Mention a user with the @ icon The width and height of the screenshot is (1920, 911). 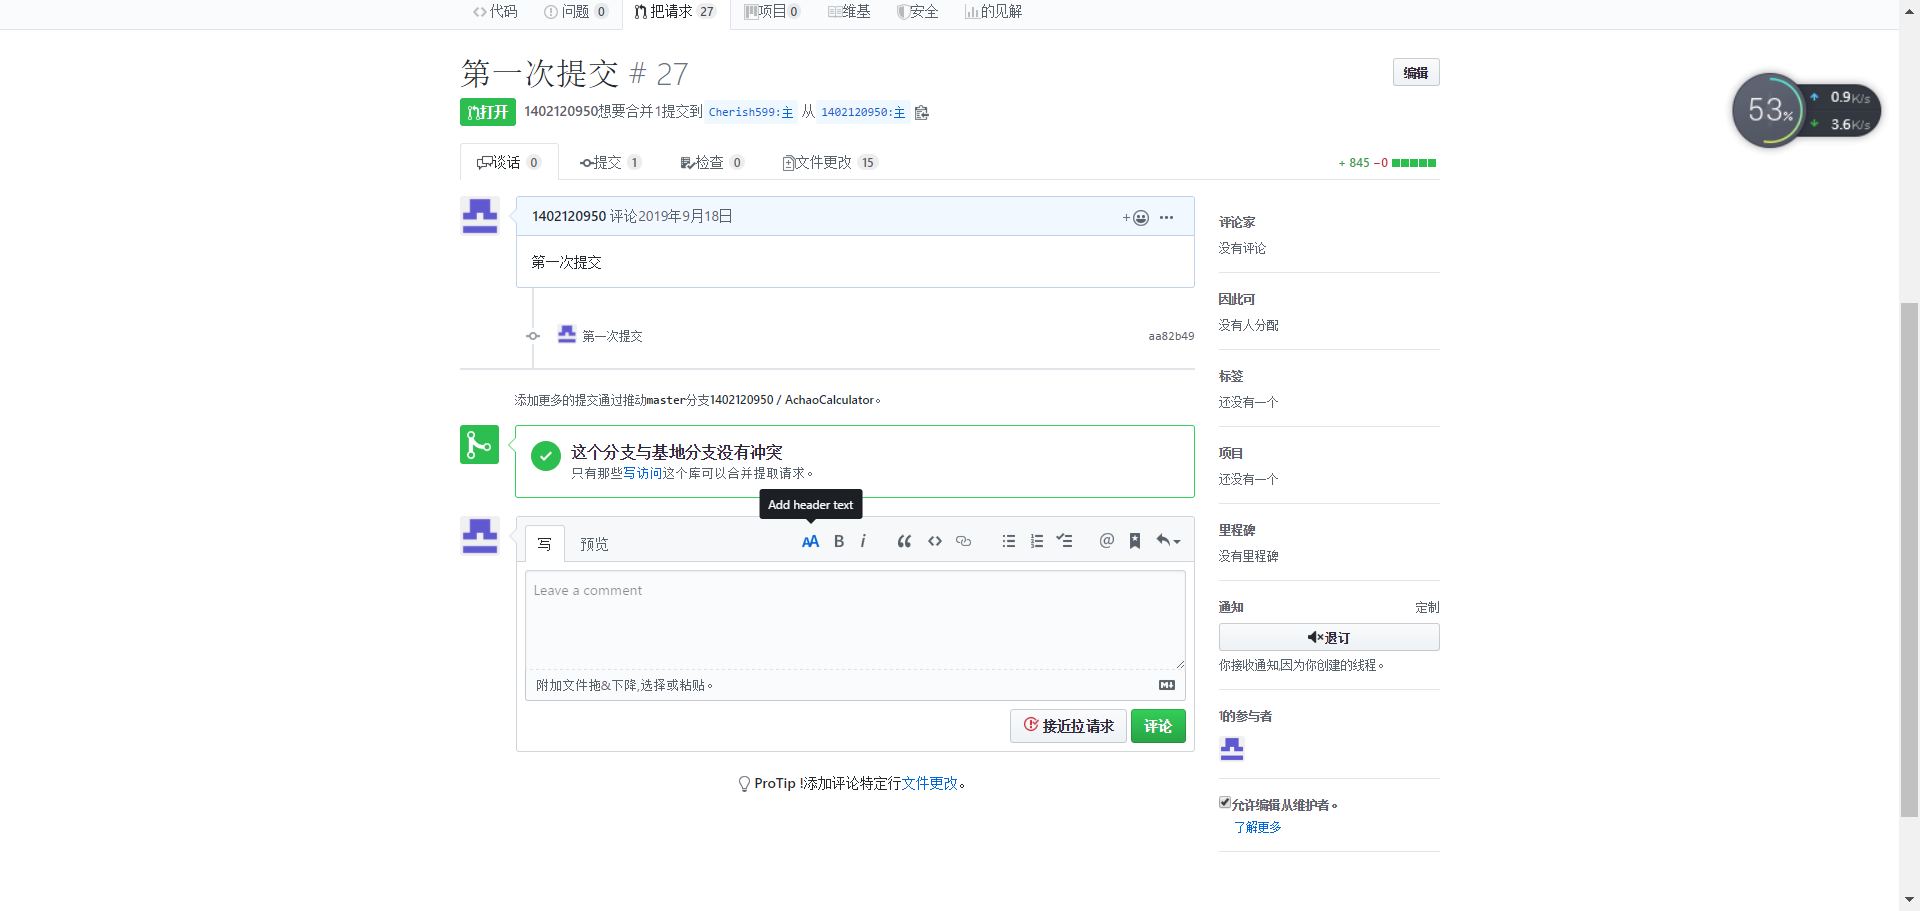coord(1106,541)
